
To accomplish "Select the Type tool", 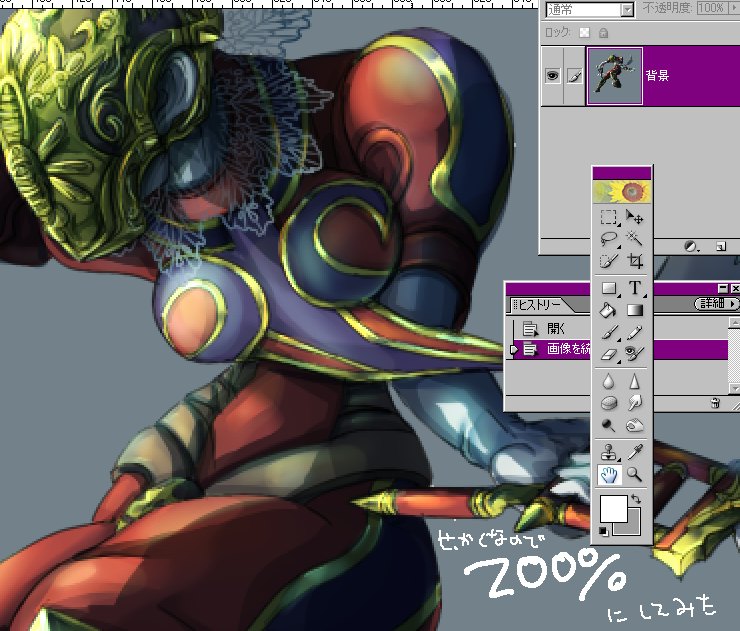I will (x=634, y=288).
